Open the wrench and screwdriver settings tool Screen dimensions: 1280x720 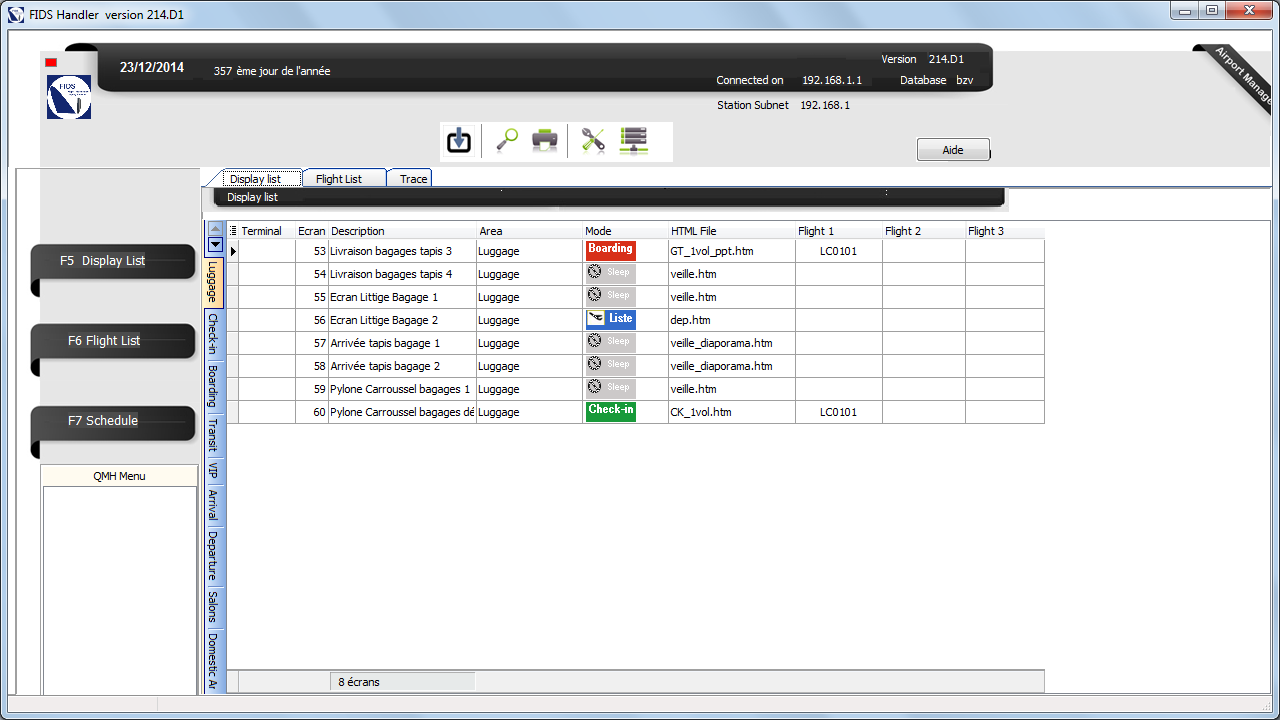(x=593, y=141)
